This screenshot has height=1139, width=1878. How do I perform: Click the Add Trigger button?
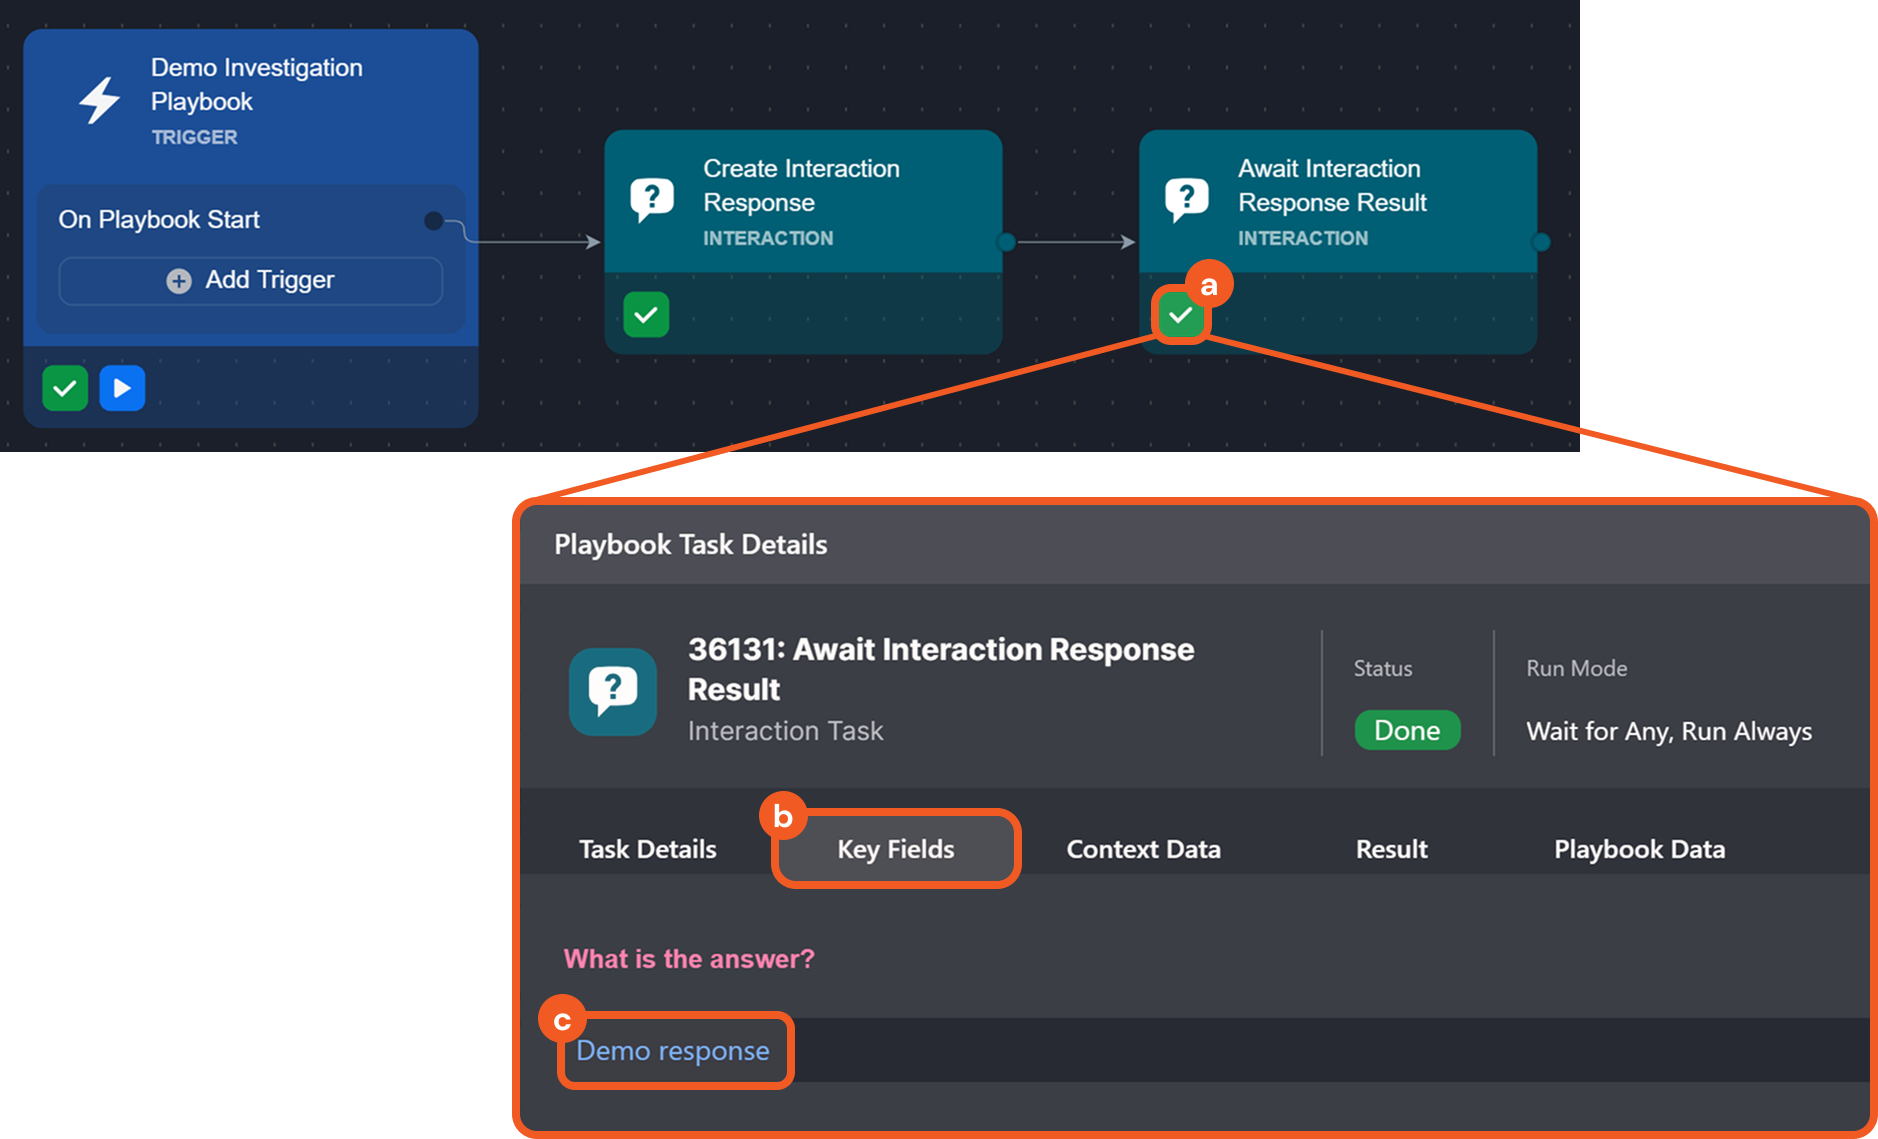(251, 281)
